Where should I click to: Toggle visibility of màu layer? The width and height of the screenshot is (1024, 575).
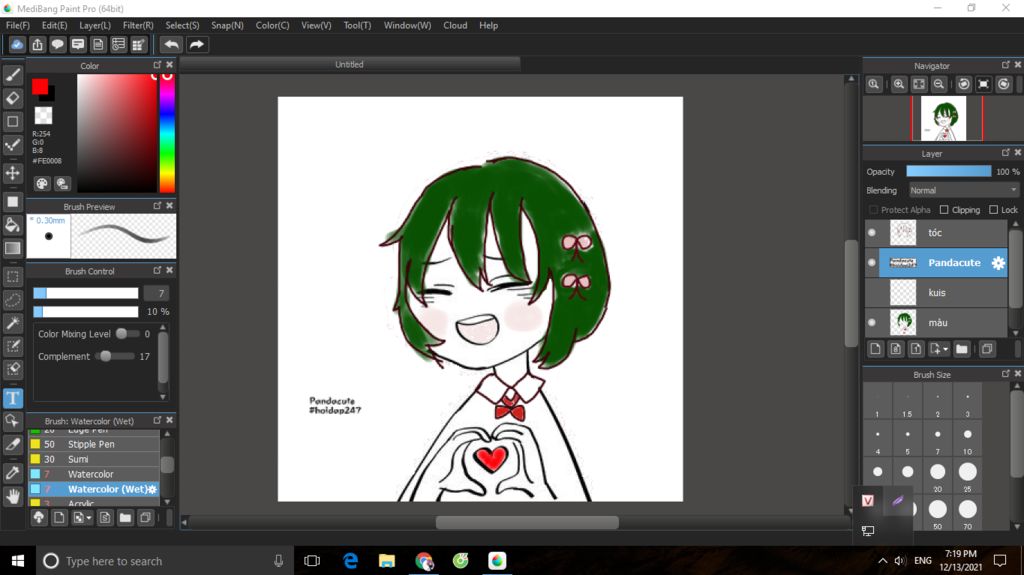[872, 322]
